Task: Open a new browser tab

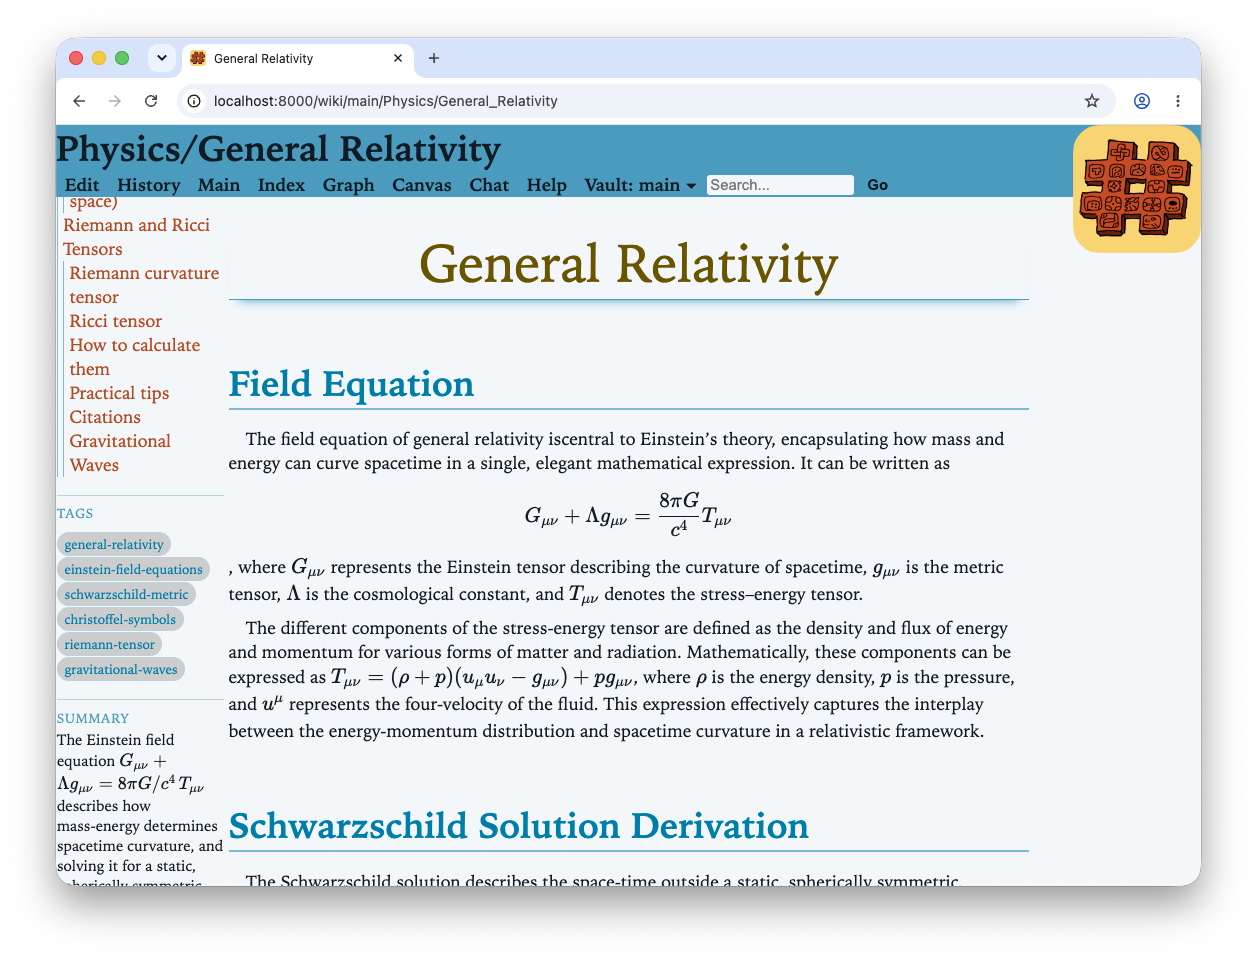Action: coord(434,58)
